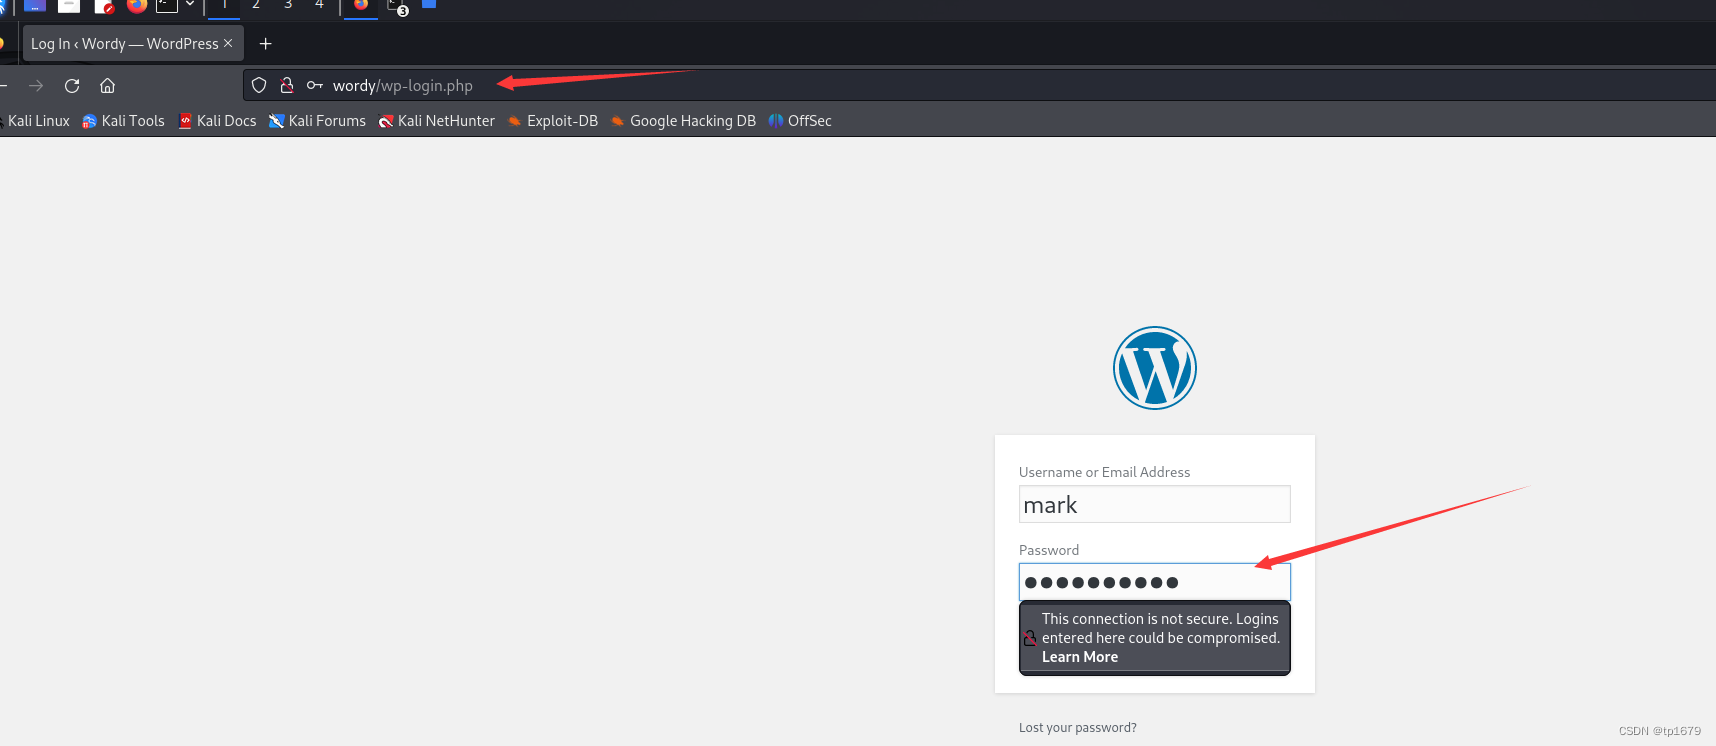Click the Google Hacking DB bookmark favicon
Image resolution: width=1716 pixels, height=746 pixels.
point(618,121)
